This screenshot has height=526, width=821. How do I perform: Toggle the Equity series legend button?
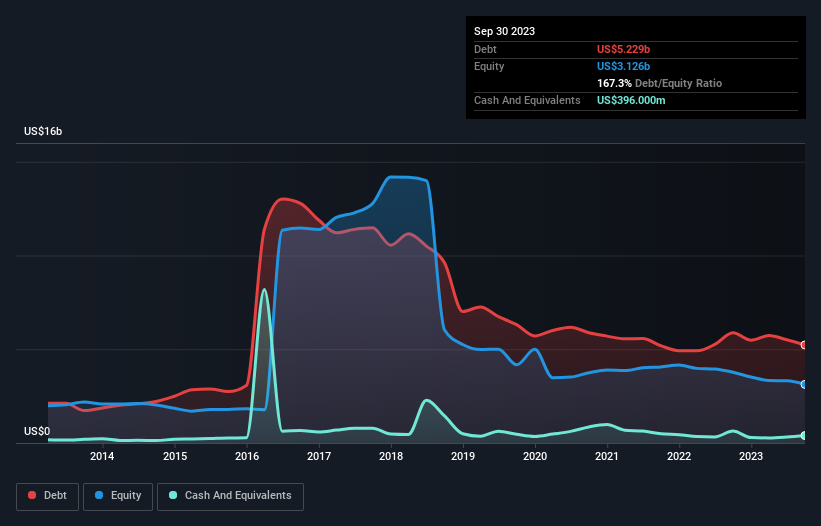(118, 496)
